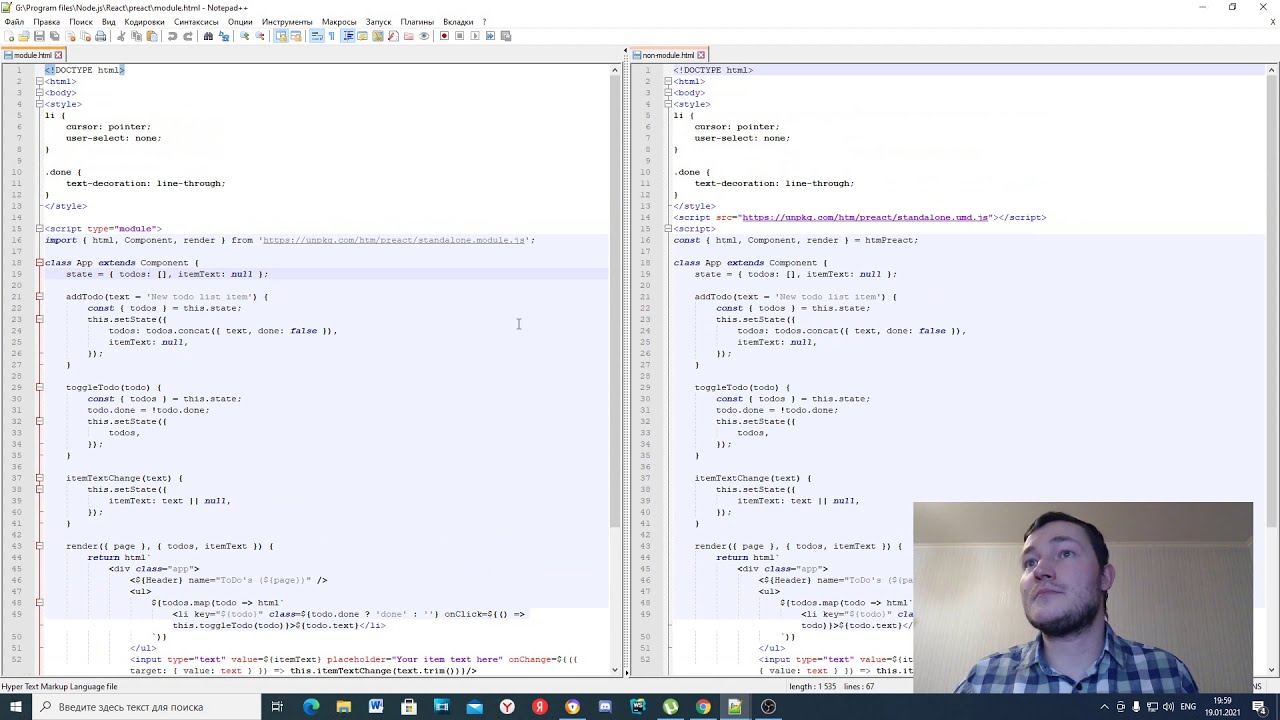The height and width of the screenshot is (720, 1280).
Task: Collapse html tag fold in non-module.html
Action: click(x=668, y=81)
